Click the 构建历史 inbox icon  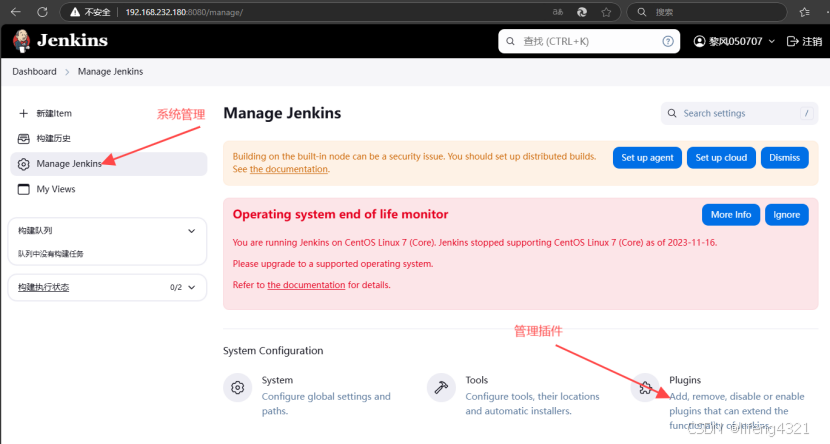(x=23, y=139)
